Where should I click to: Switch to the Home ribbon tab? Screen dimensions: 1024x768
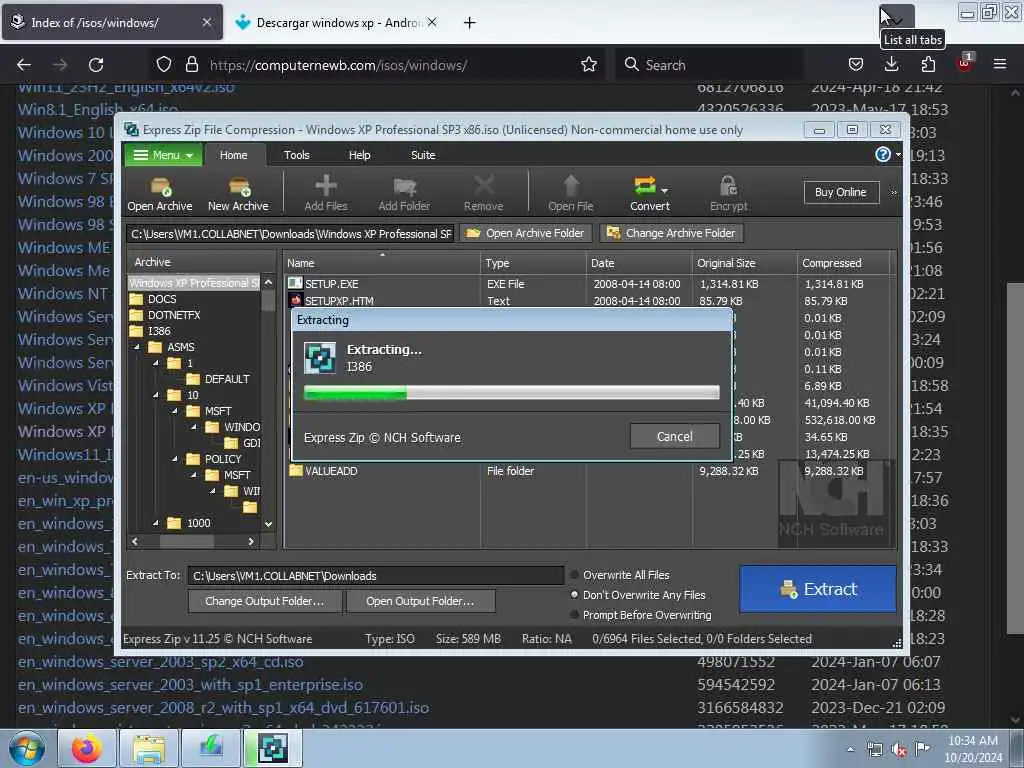point(234,155)
